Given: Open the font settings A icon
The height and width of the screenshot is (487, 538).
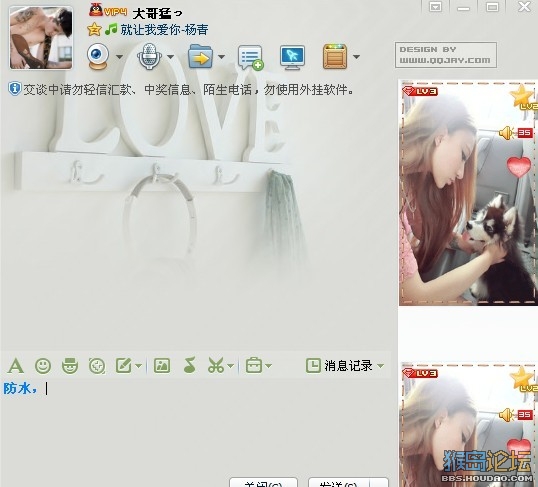Looking at the screenshot, I should pos(16,366).
